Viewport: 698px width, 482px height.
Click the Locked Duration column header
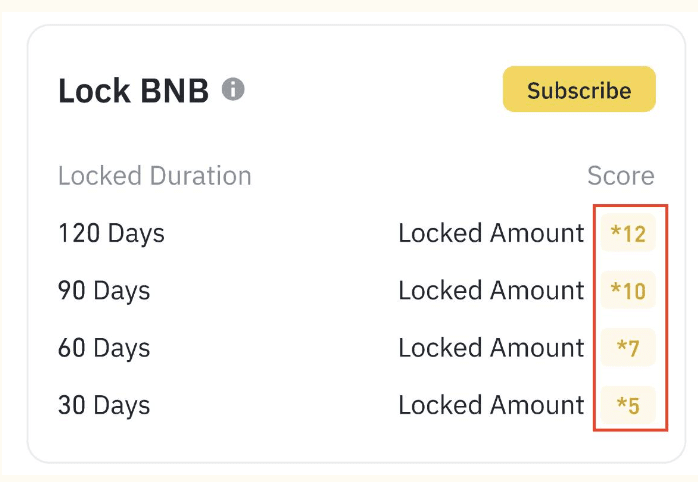[x=154, y=176]
